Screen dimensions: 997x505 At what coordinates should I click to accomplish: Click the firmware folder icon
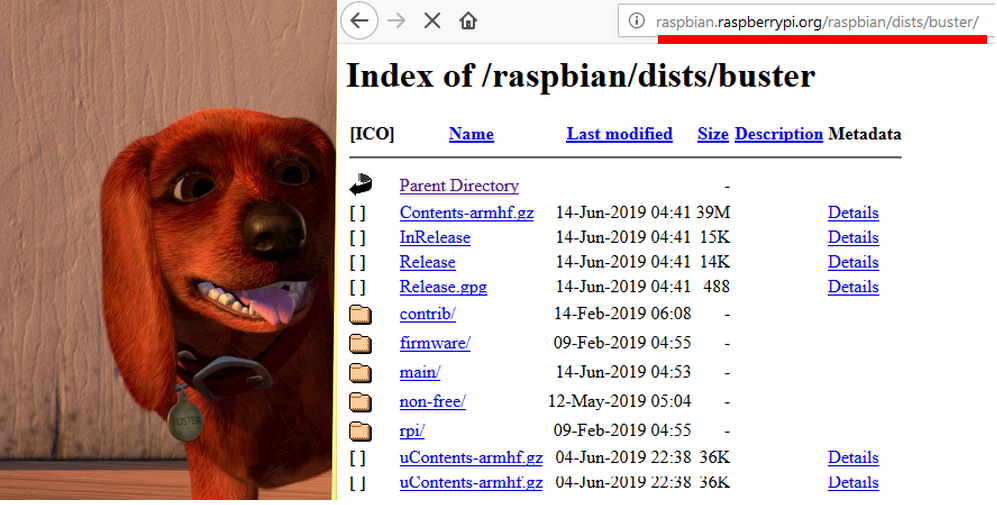click(x=361, y=343)
